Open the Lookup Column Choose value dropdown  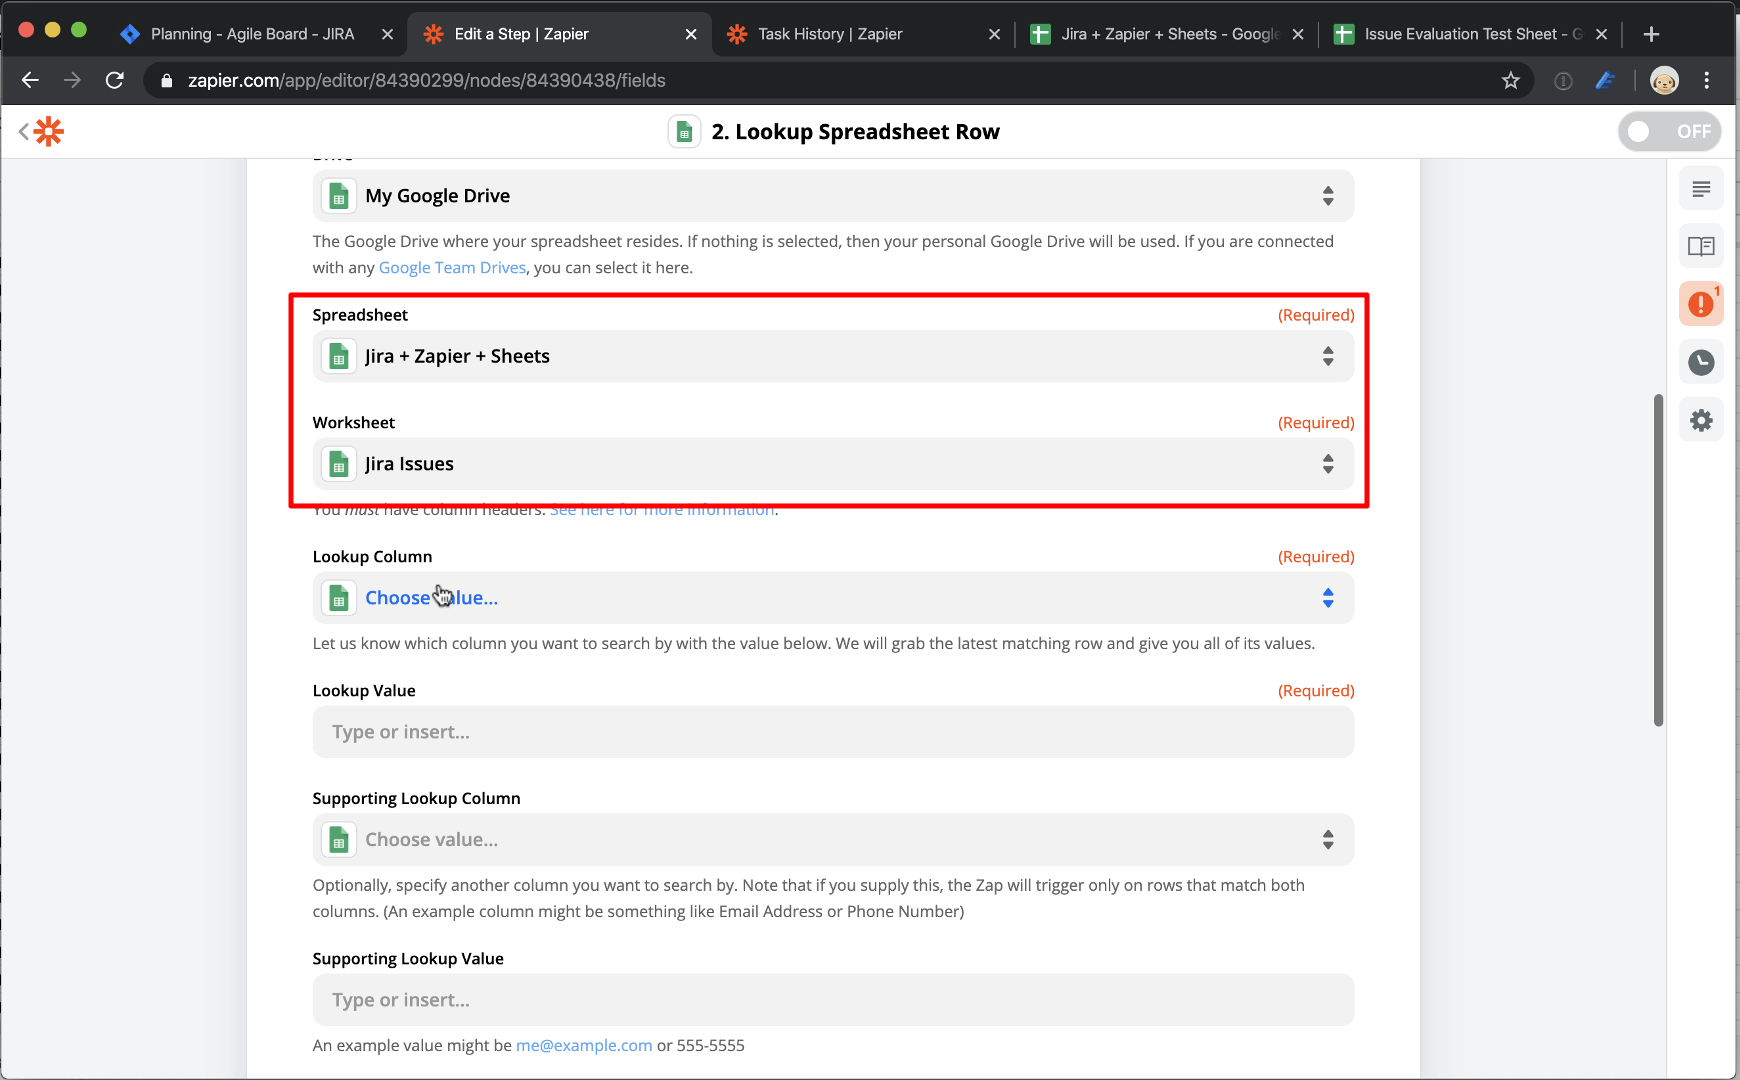pyautogui.click(x=833, y=598)
